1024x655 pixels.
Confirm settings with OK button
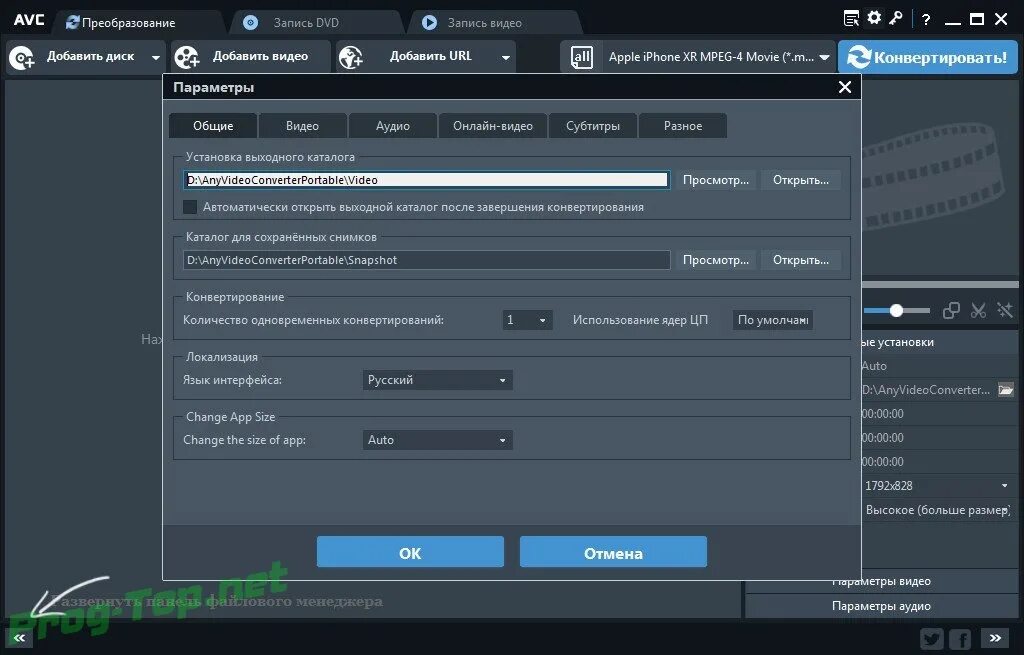tap(410, 552)
